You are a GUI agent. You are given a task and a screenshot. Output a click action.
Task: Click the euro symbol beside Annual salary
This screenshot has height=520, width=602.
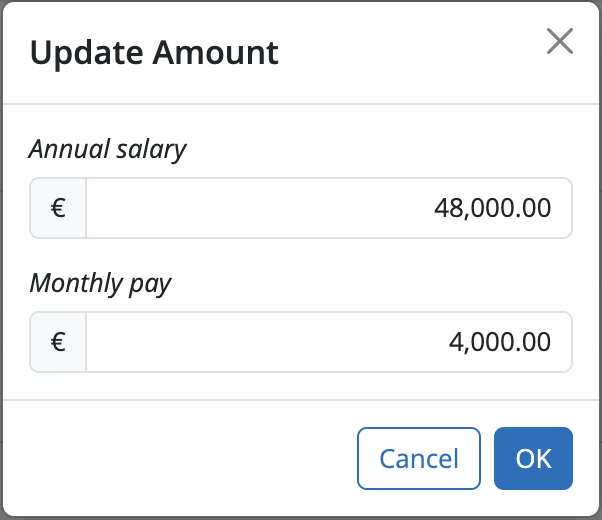click(x=58, y=208)
